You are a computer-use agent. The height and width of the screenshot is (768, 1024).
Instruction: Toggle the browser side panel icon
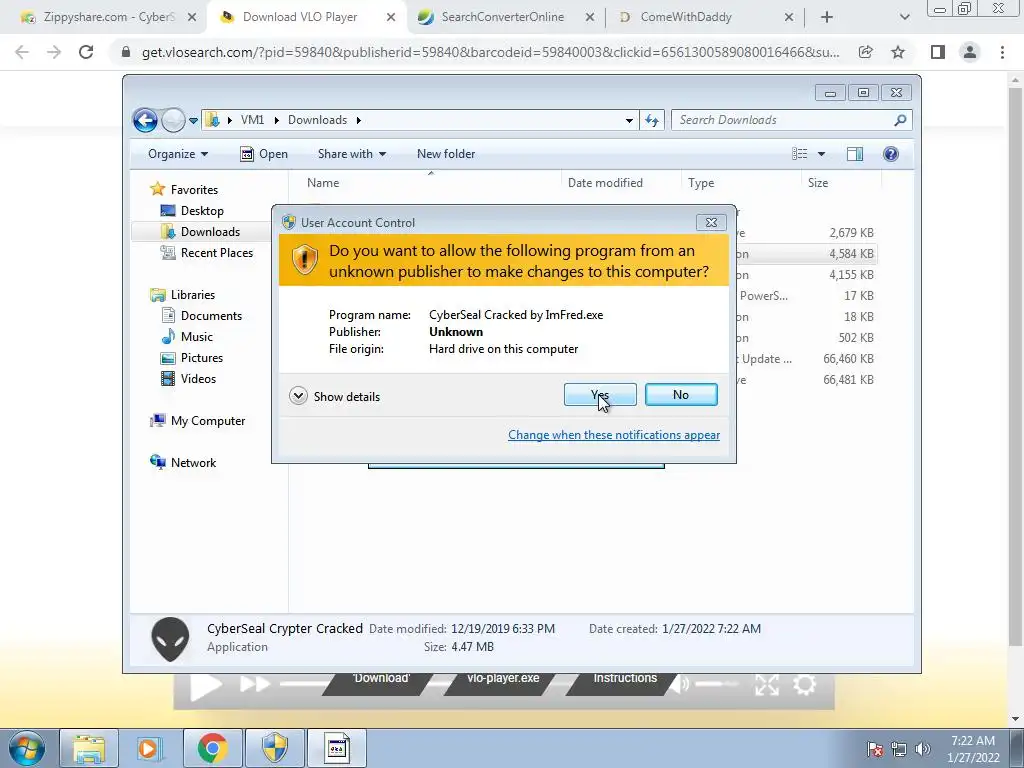coord(938,52)
